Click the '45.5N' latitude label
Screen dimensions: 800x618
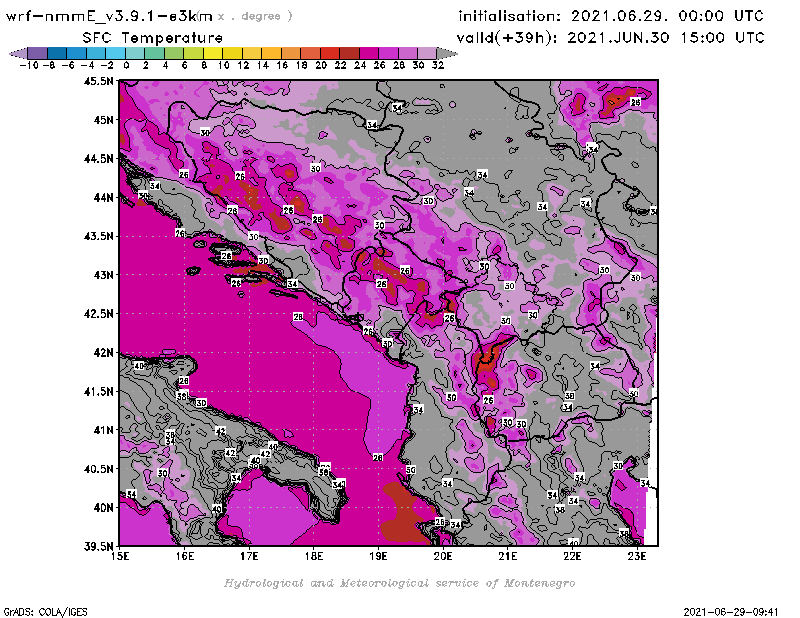pos(98,81)
